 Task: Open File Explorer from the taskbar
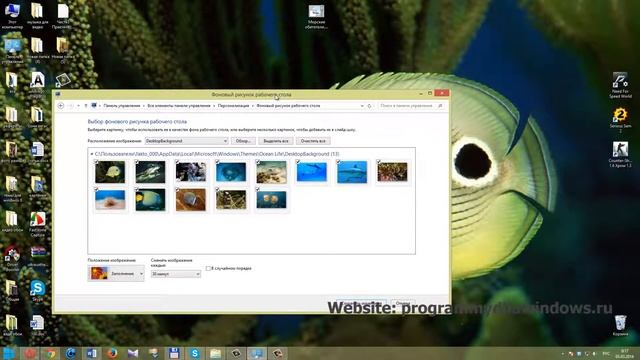click(216, 353)
